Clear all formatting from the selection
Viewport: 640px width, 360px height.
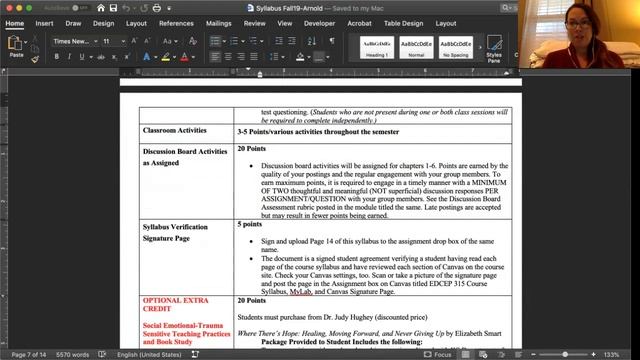coord(193,41)
